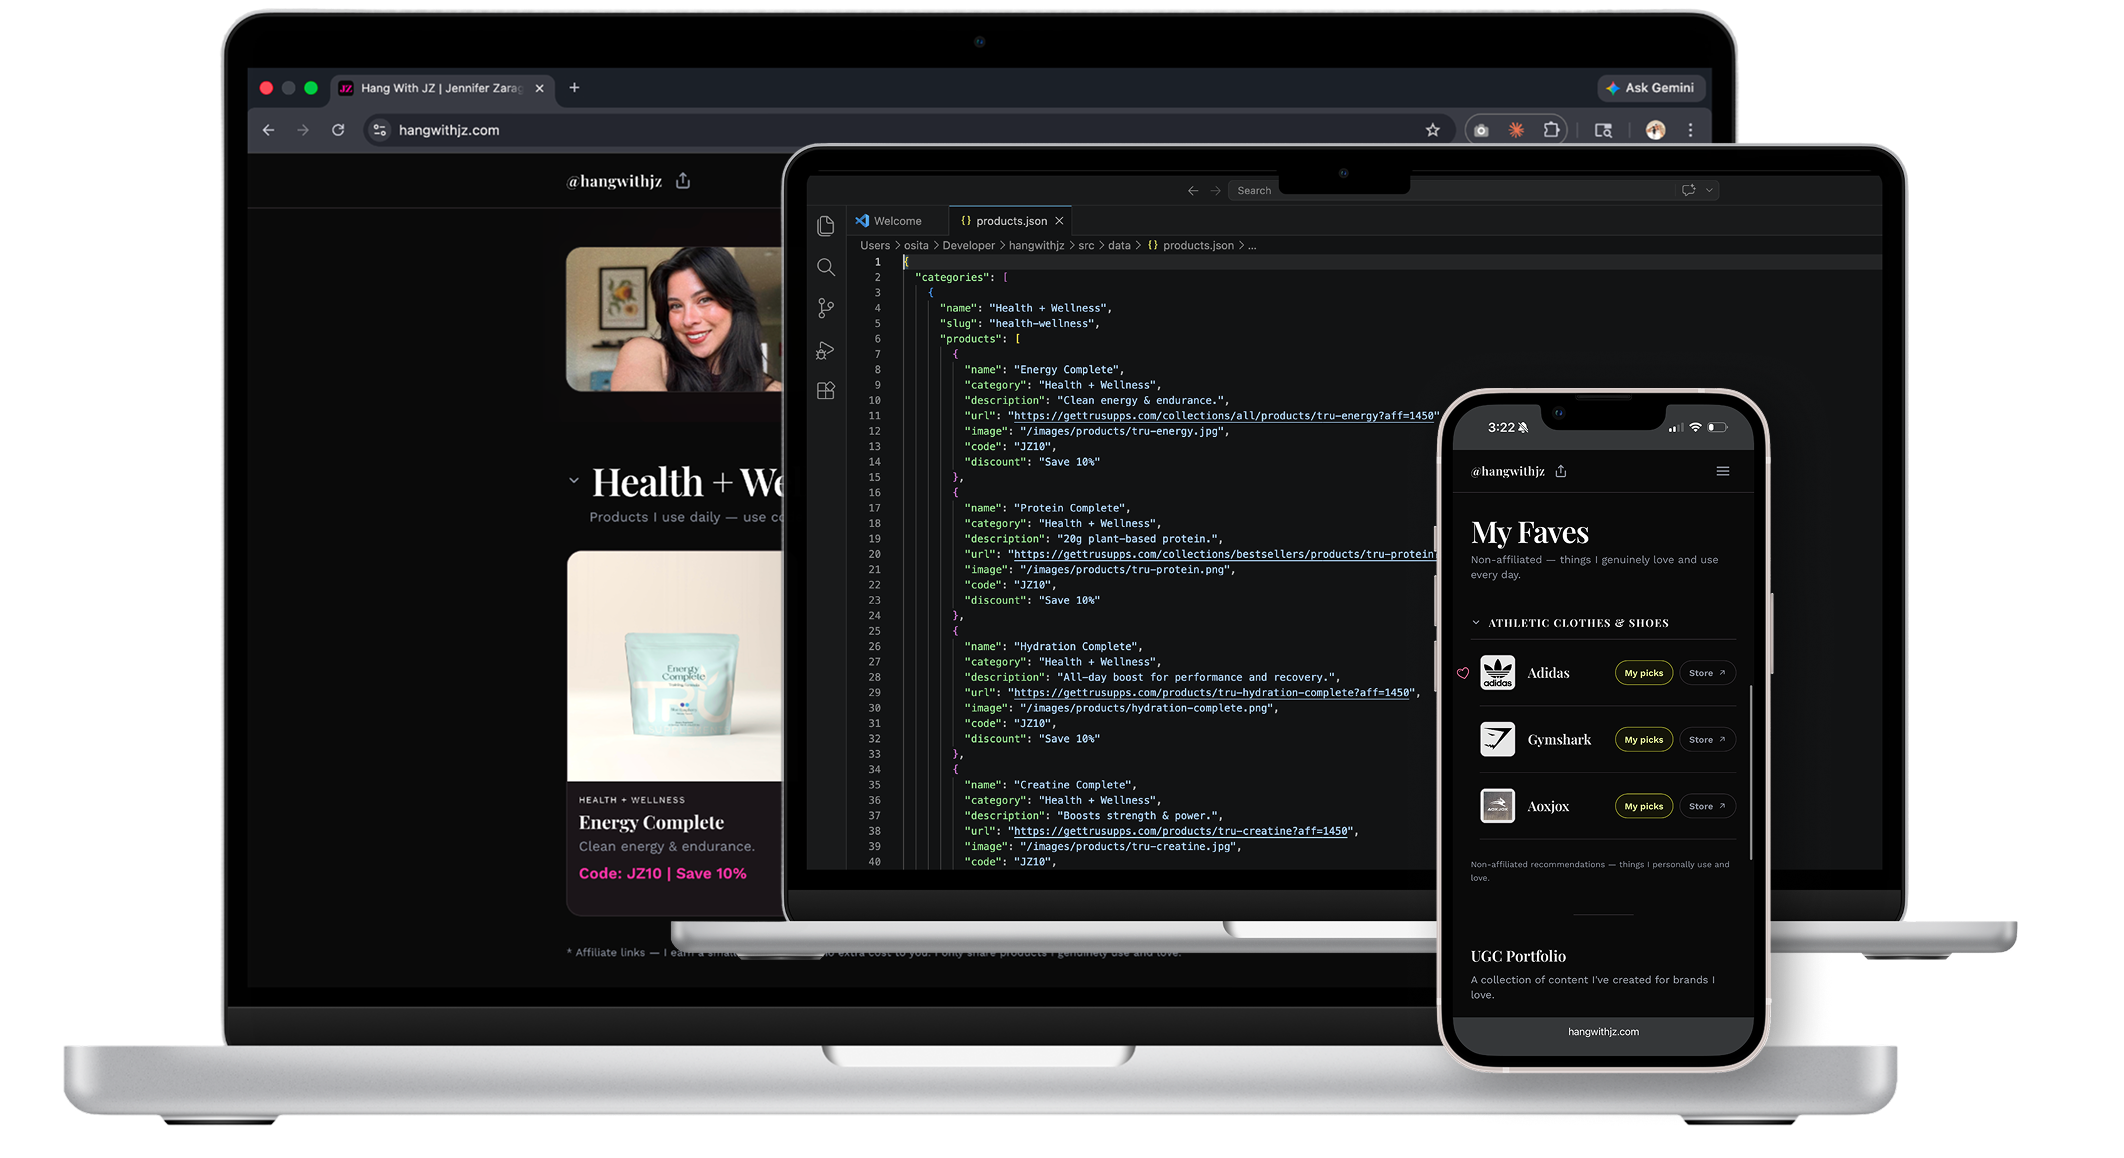The height and width of the screenshot is (1158, 2124).
Task: Select the products.json editor tab
Action: coord(1010,221)
